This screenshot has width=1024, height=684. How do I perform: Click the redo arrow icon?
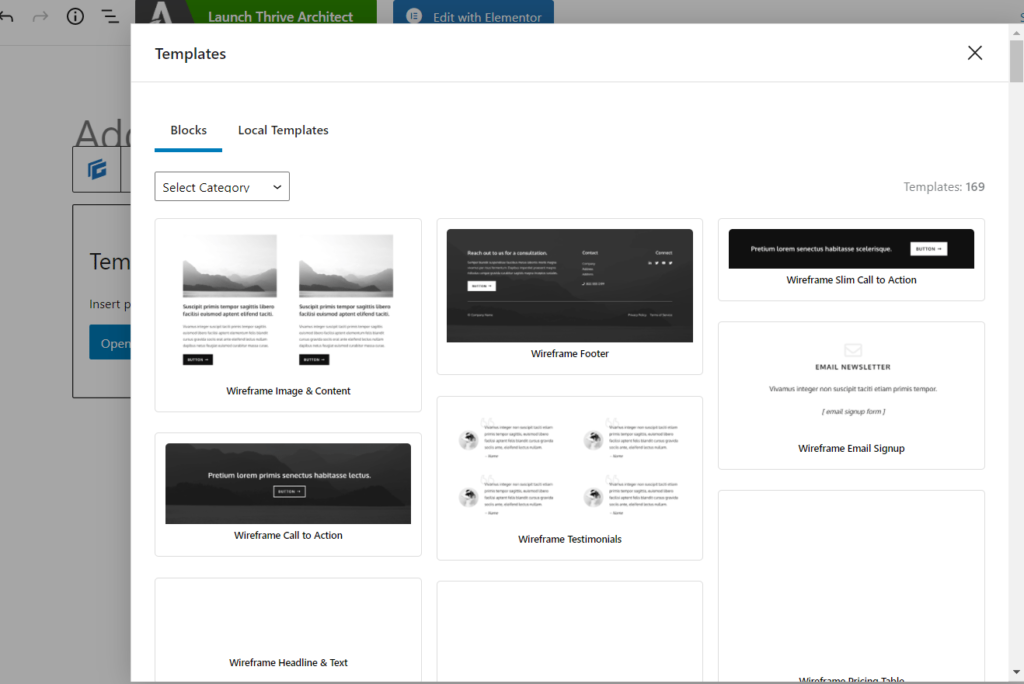click(x=40, y=17)
